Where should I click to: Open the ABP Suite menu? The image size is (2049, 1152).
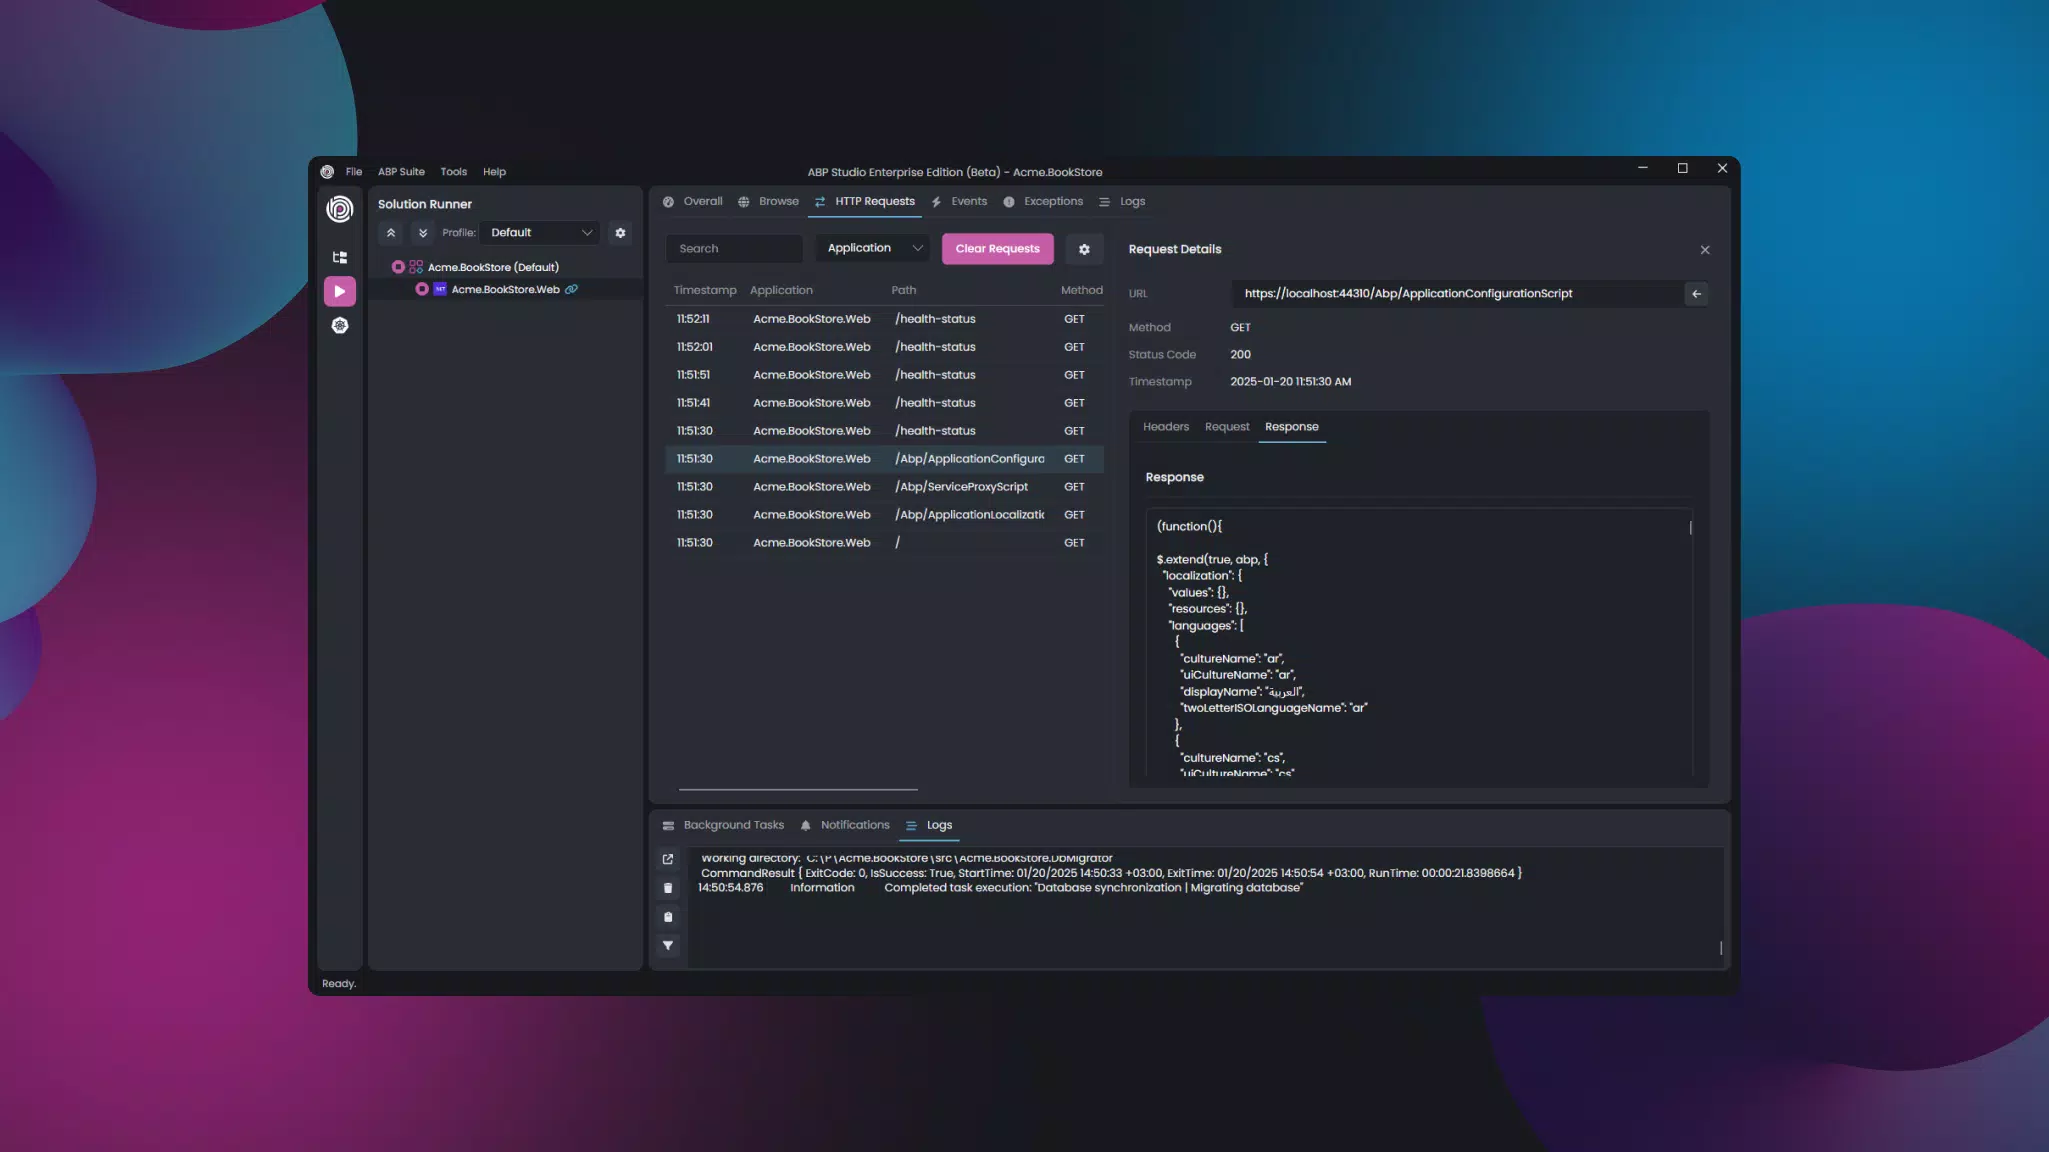pyautogui.click(x=401, y=172)
